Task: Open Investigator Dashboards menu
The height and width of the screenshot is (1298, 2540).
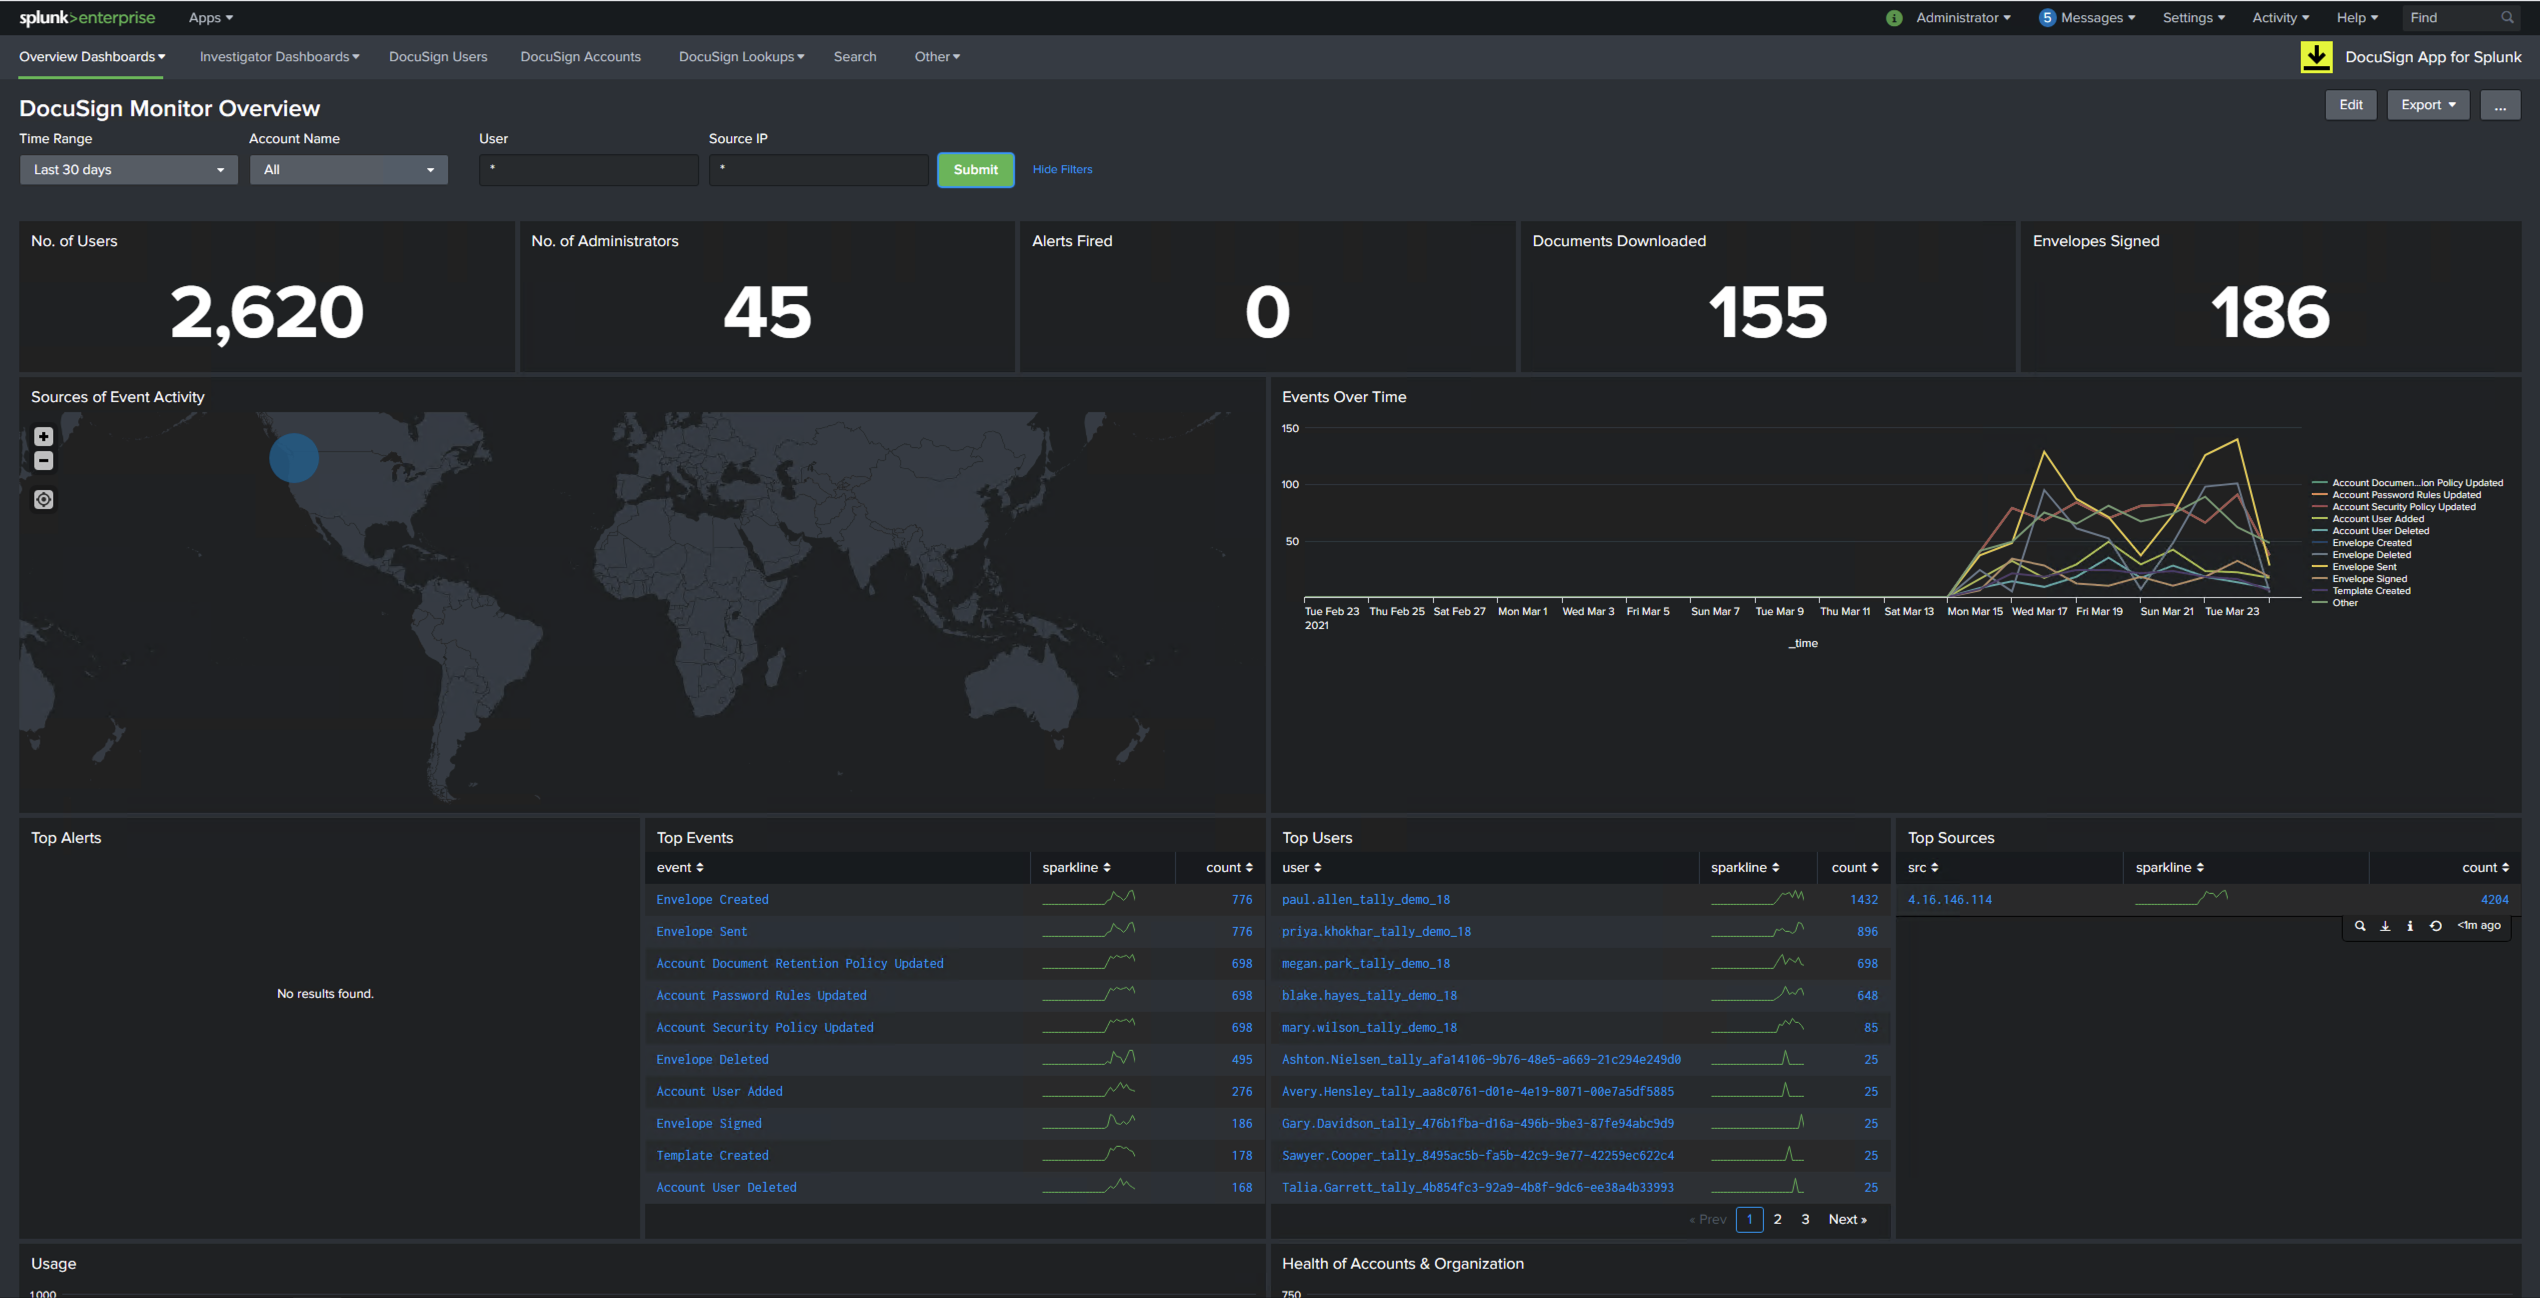Action: 279,57
